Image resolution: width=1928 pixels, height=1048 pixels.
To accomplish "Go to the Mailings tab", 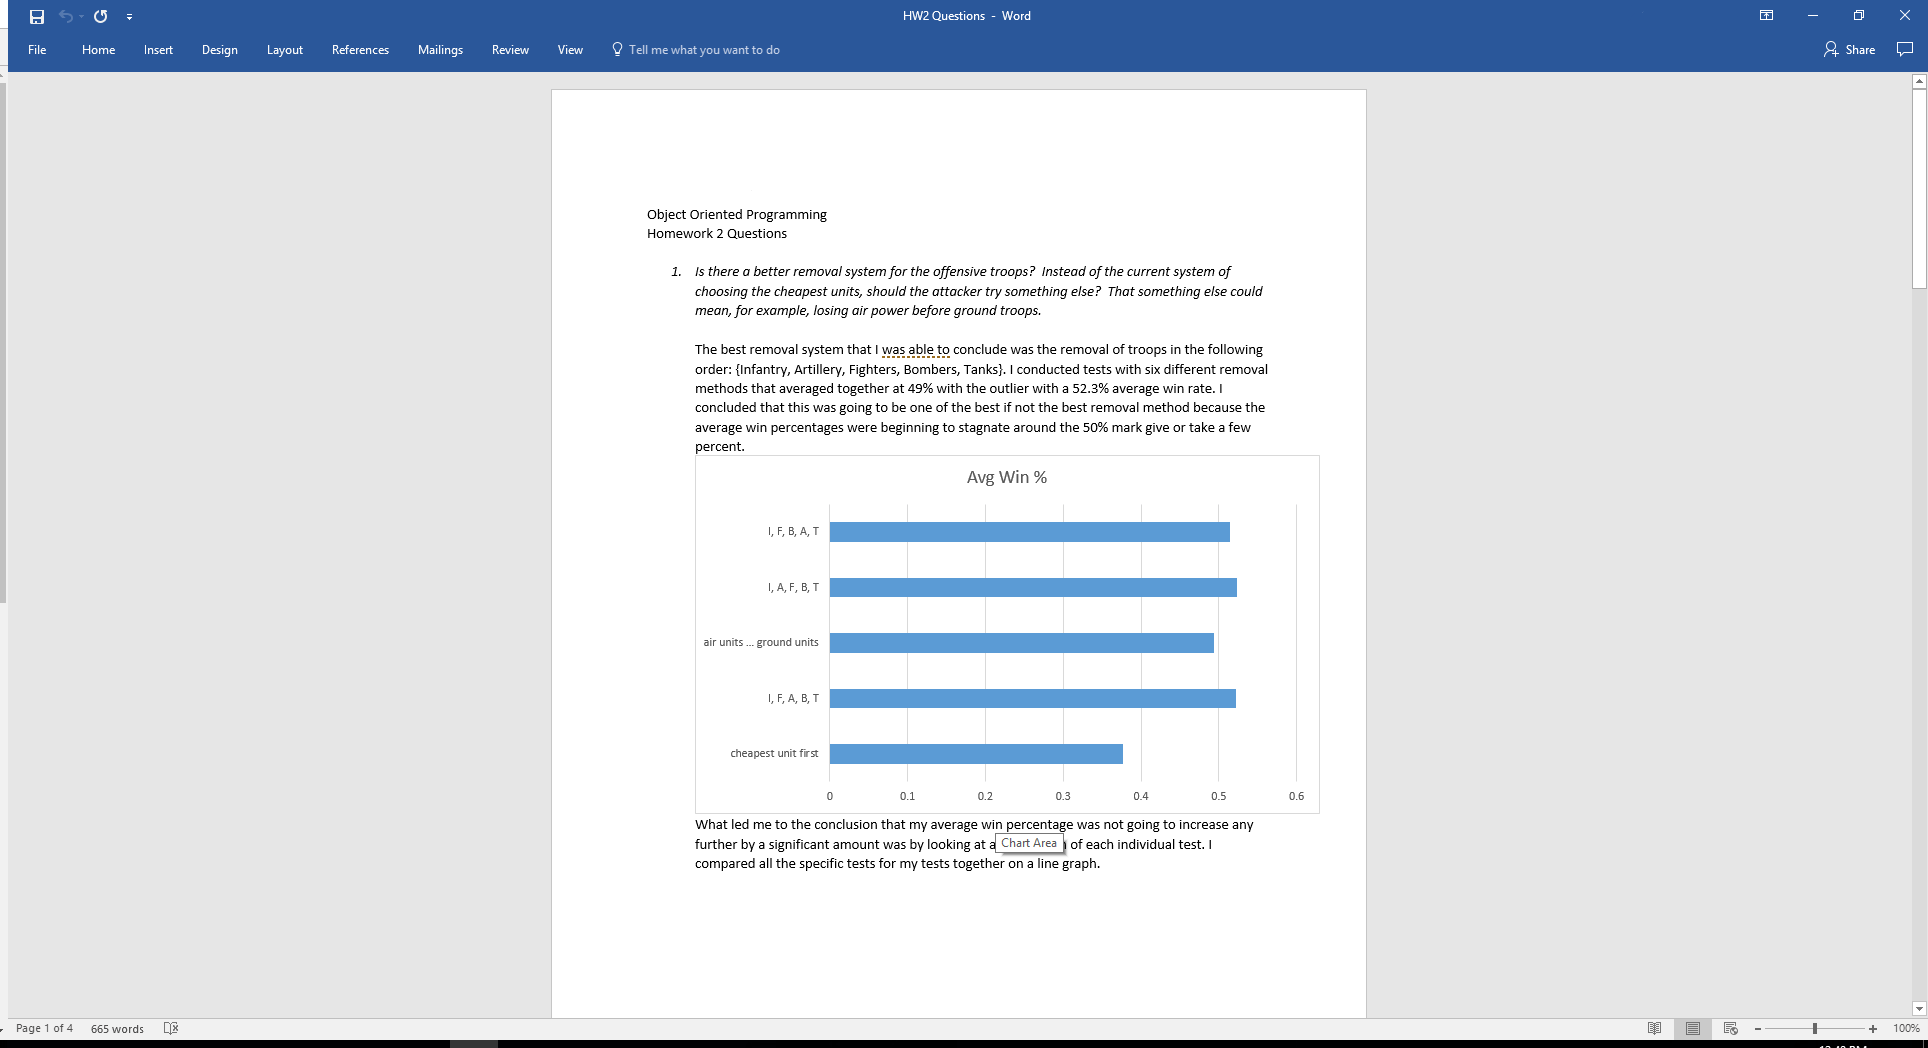I will click(x=440, y=50).
